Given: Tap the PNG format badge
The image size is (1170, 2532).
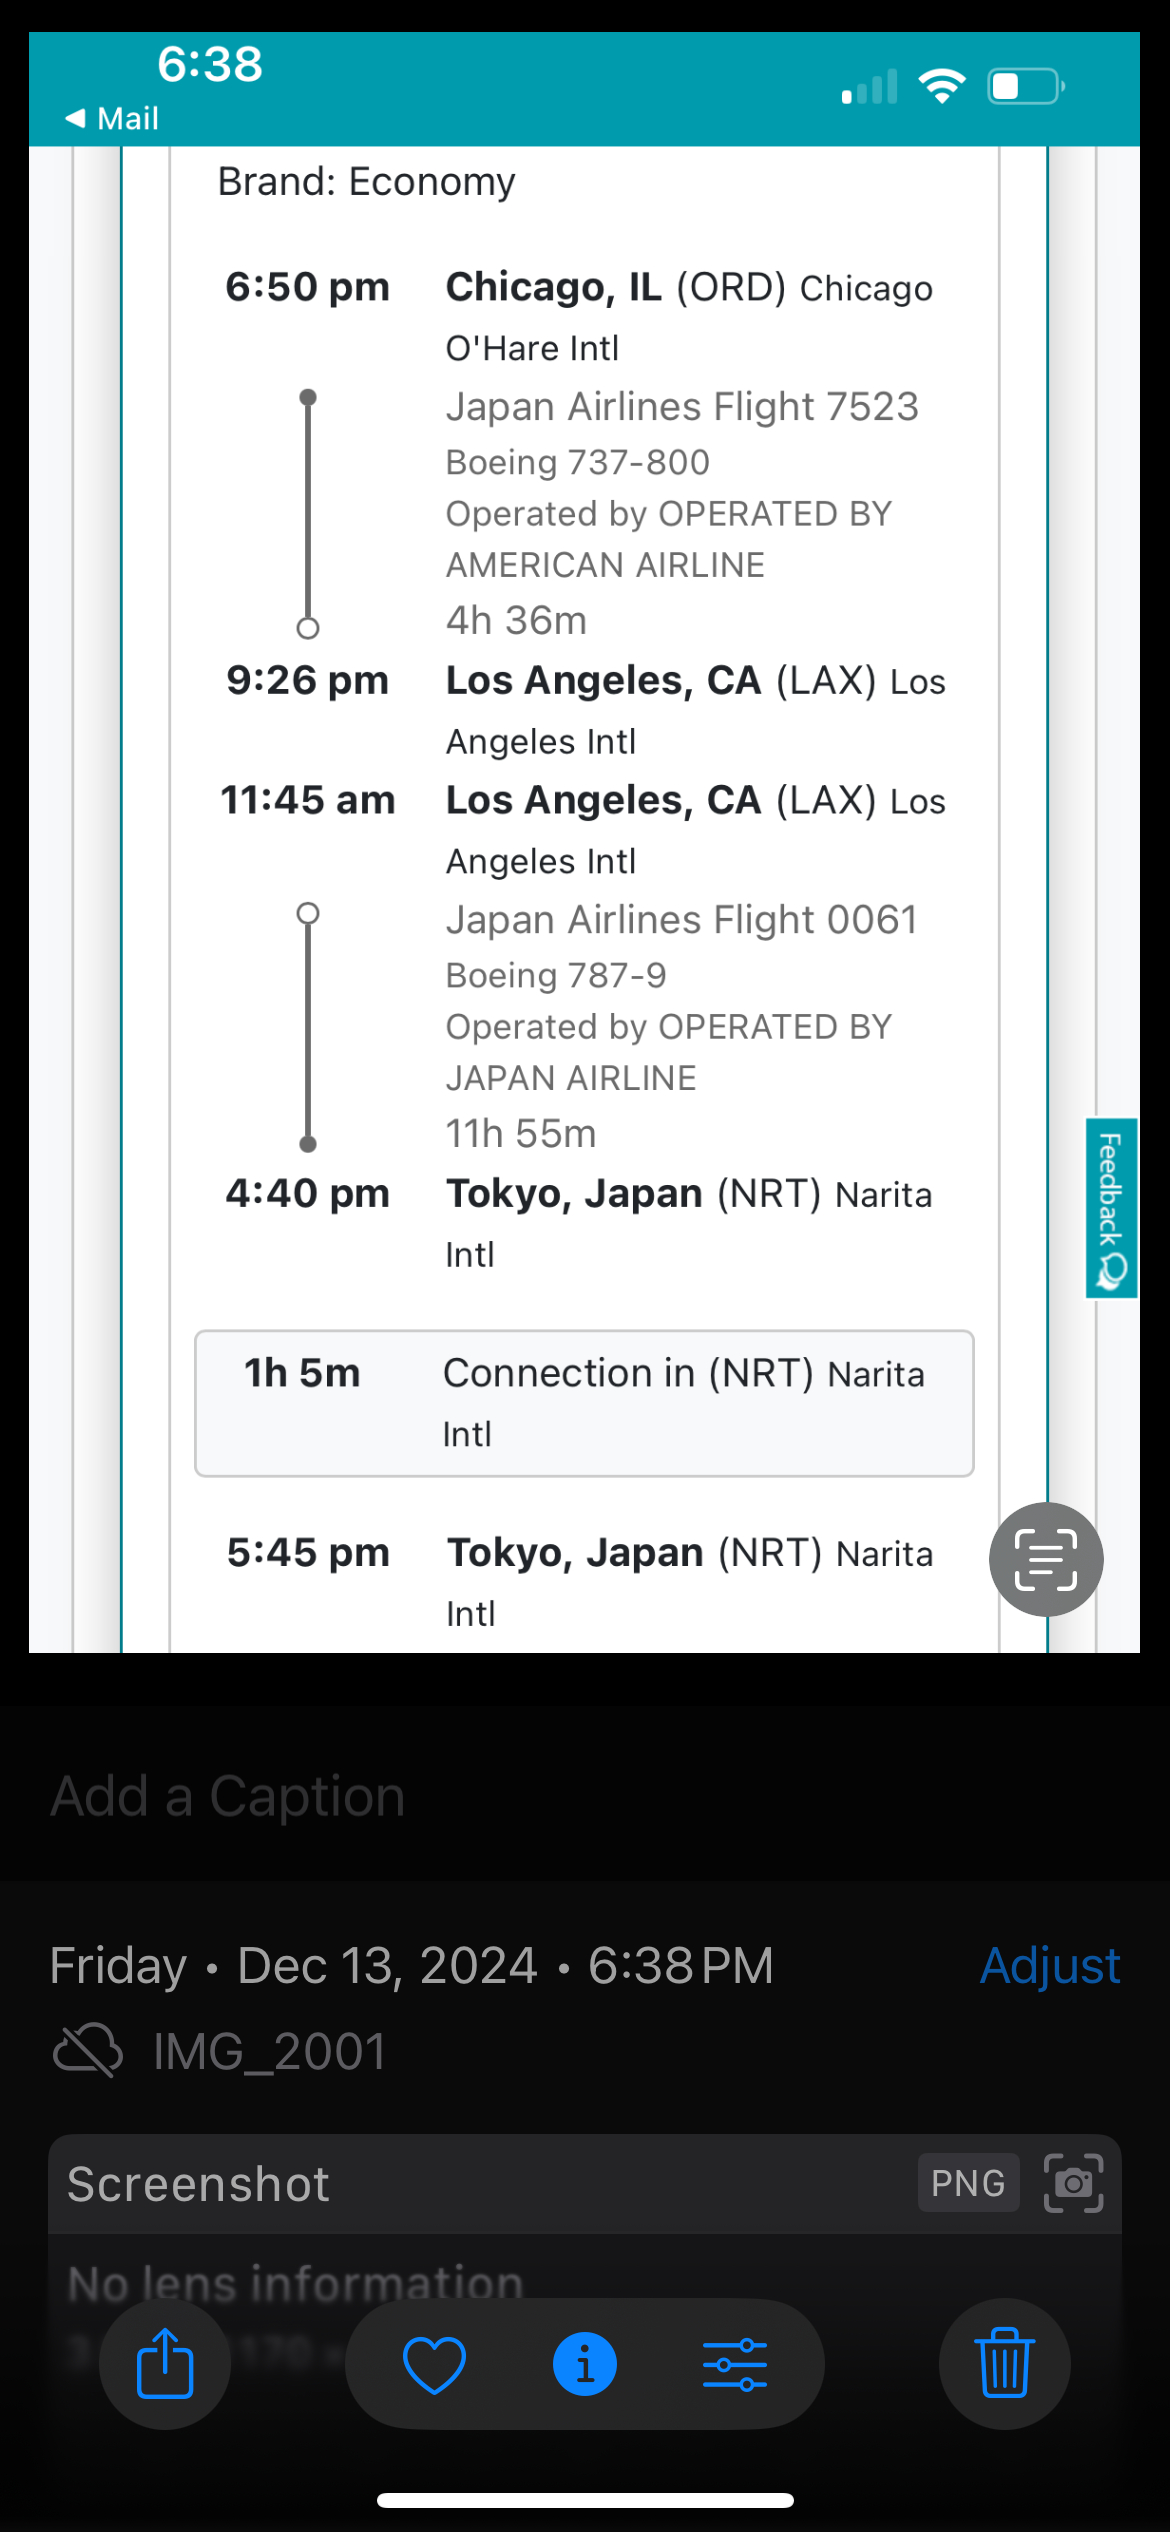Looking at the screenshot, I should (968, 2183).
